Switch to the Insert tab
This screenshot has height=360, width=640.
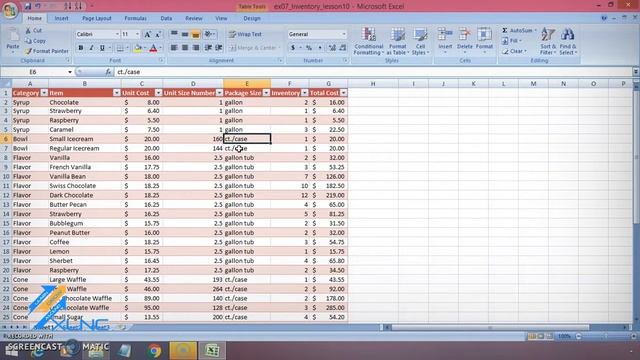coord(62,18)
